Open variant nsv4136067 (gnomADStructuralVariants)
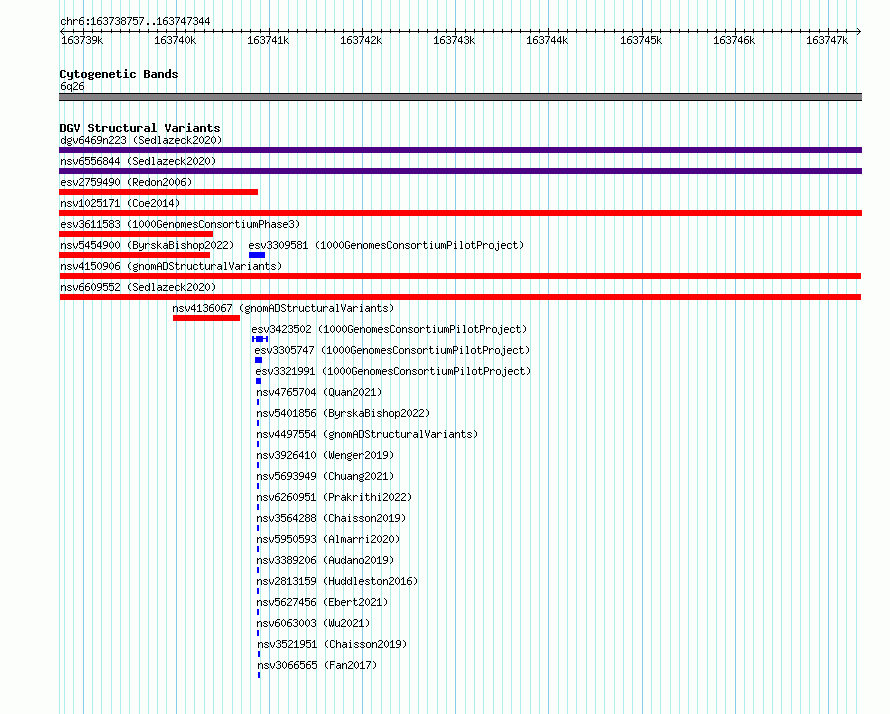 283,308
